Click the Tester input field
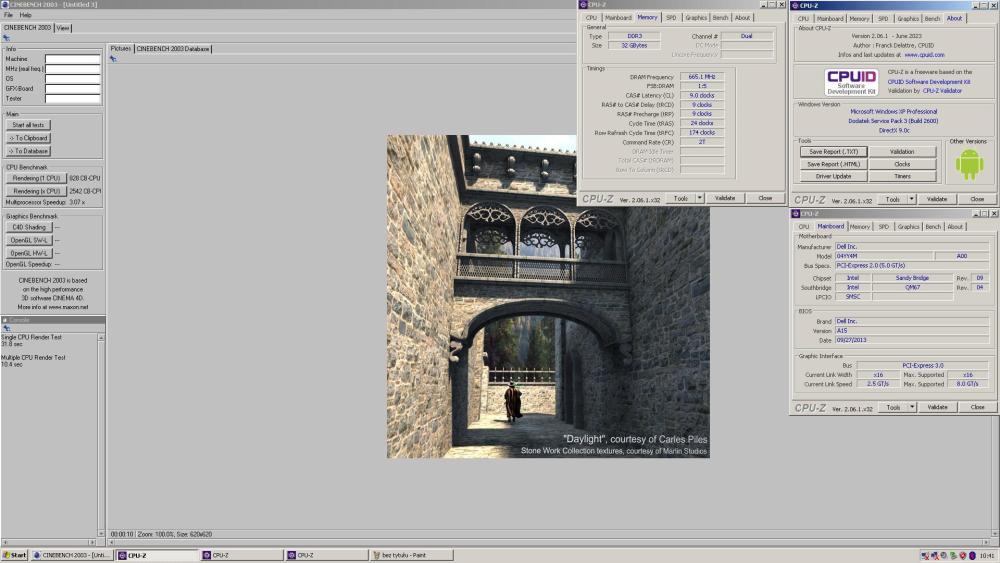Screen dimensions: 1000x563 tap(73, 98)
